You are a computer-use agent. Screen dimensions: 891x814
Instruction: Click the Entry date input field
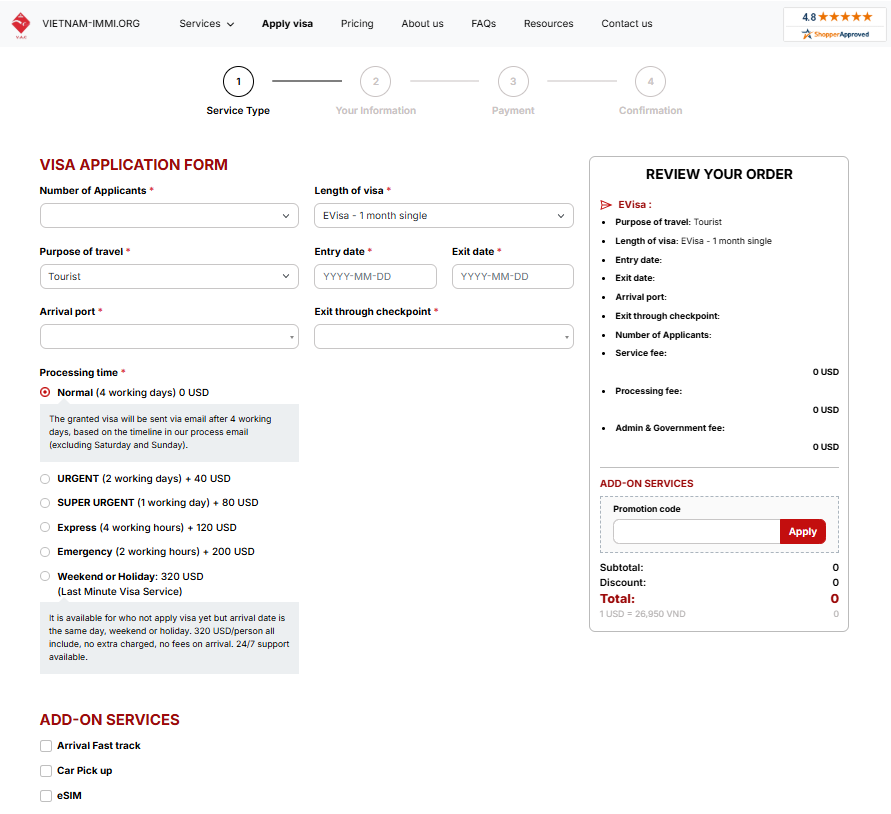(x=375, y=277)
